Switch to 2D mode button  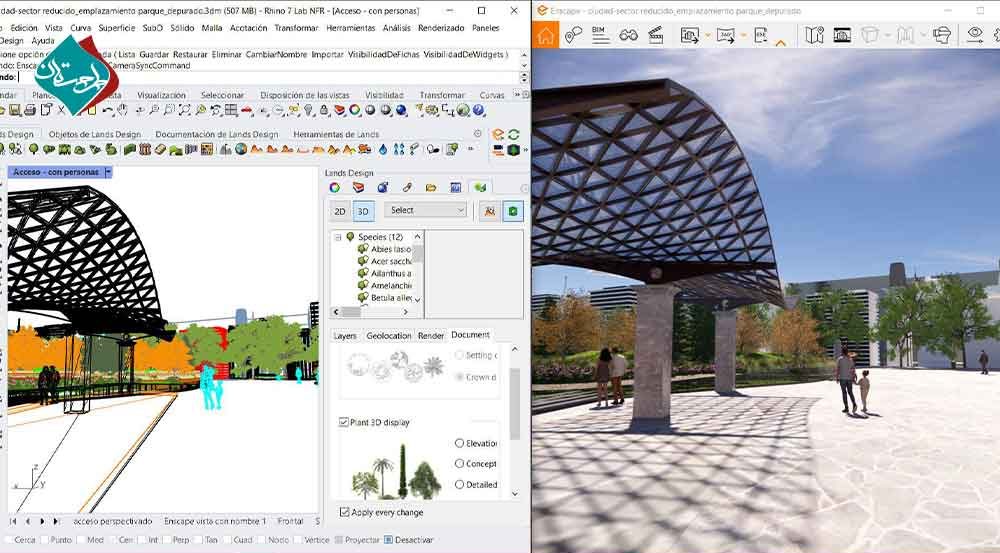(x=340, y=211)
